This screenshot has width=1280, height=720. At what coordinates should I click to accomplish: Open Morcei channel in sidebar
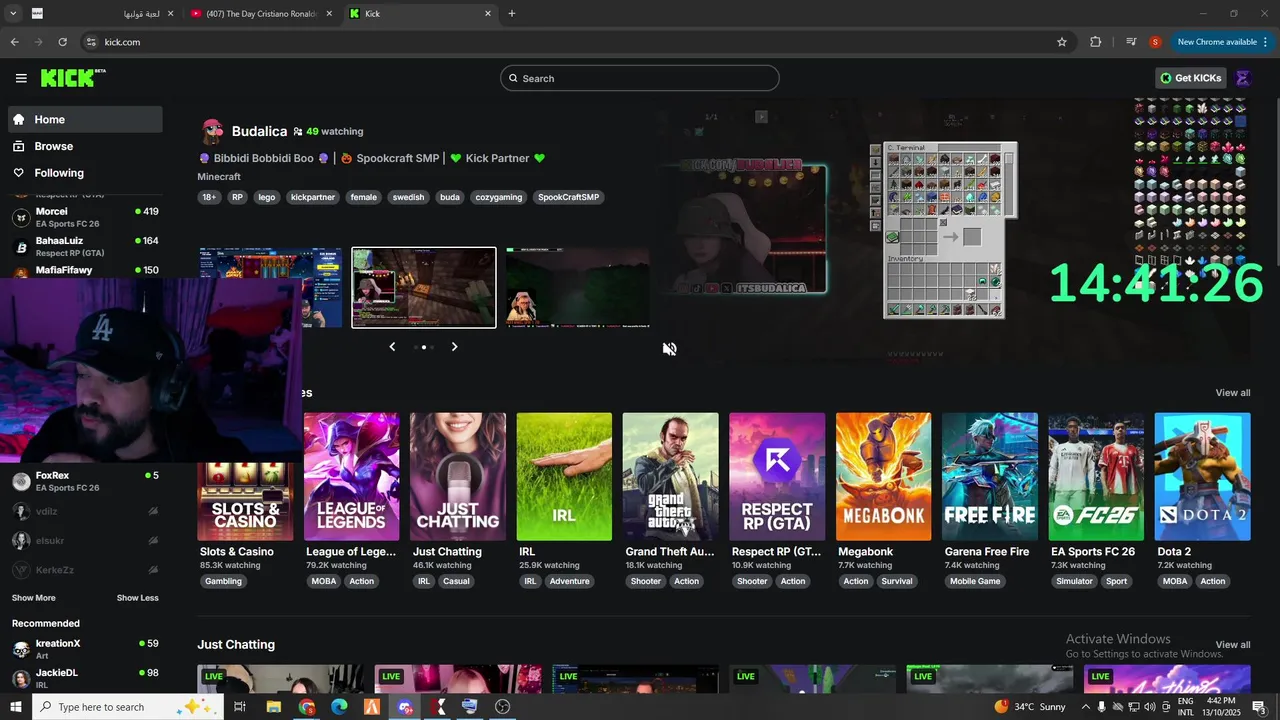[x=85, y=217]
